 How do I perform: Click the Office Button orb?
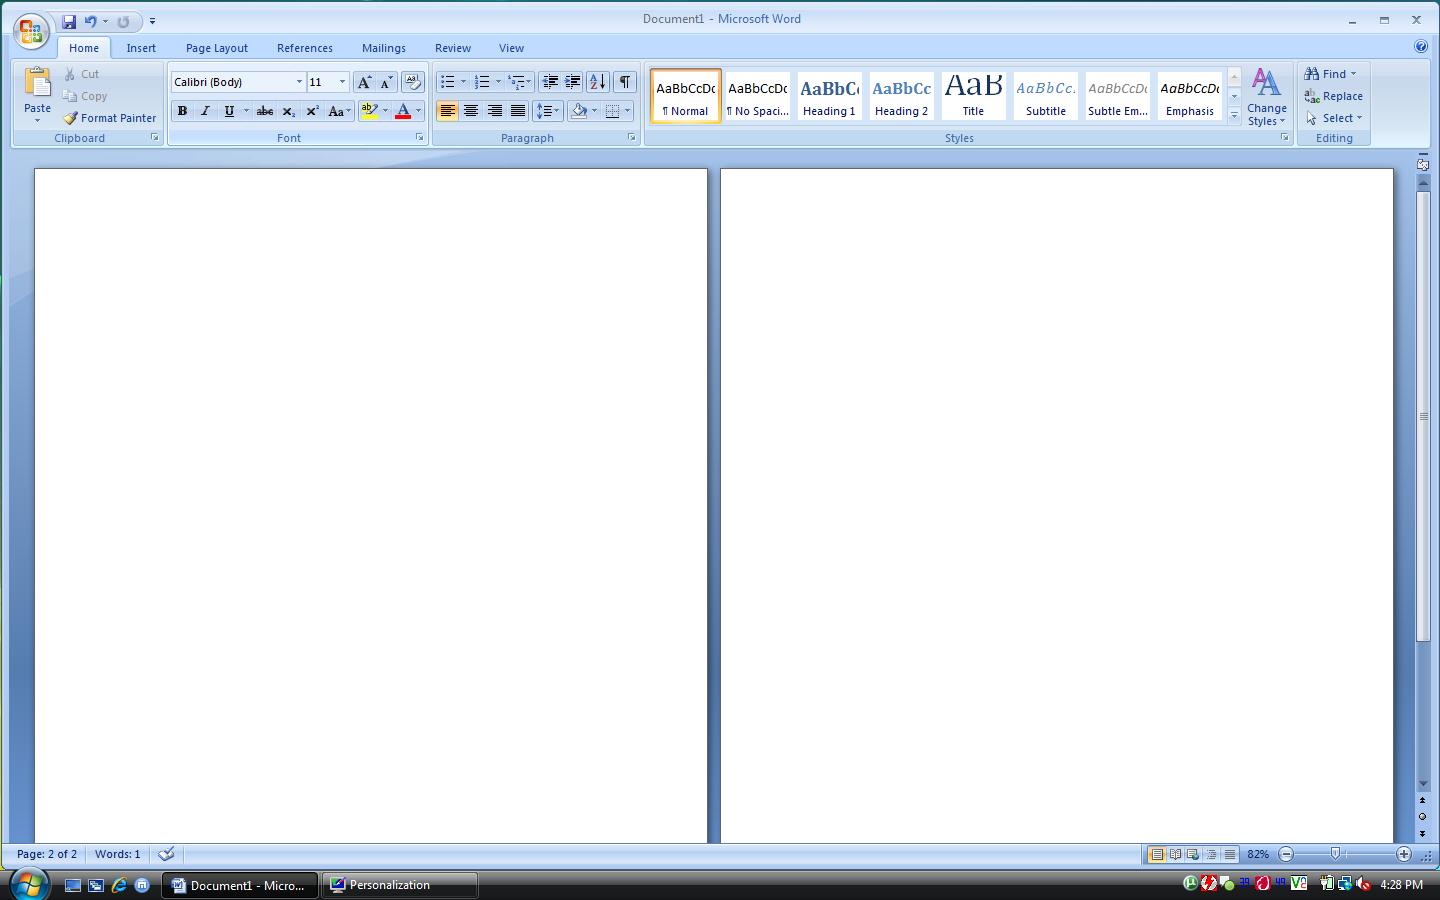[31, 30]
